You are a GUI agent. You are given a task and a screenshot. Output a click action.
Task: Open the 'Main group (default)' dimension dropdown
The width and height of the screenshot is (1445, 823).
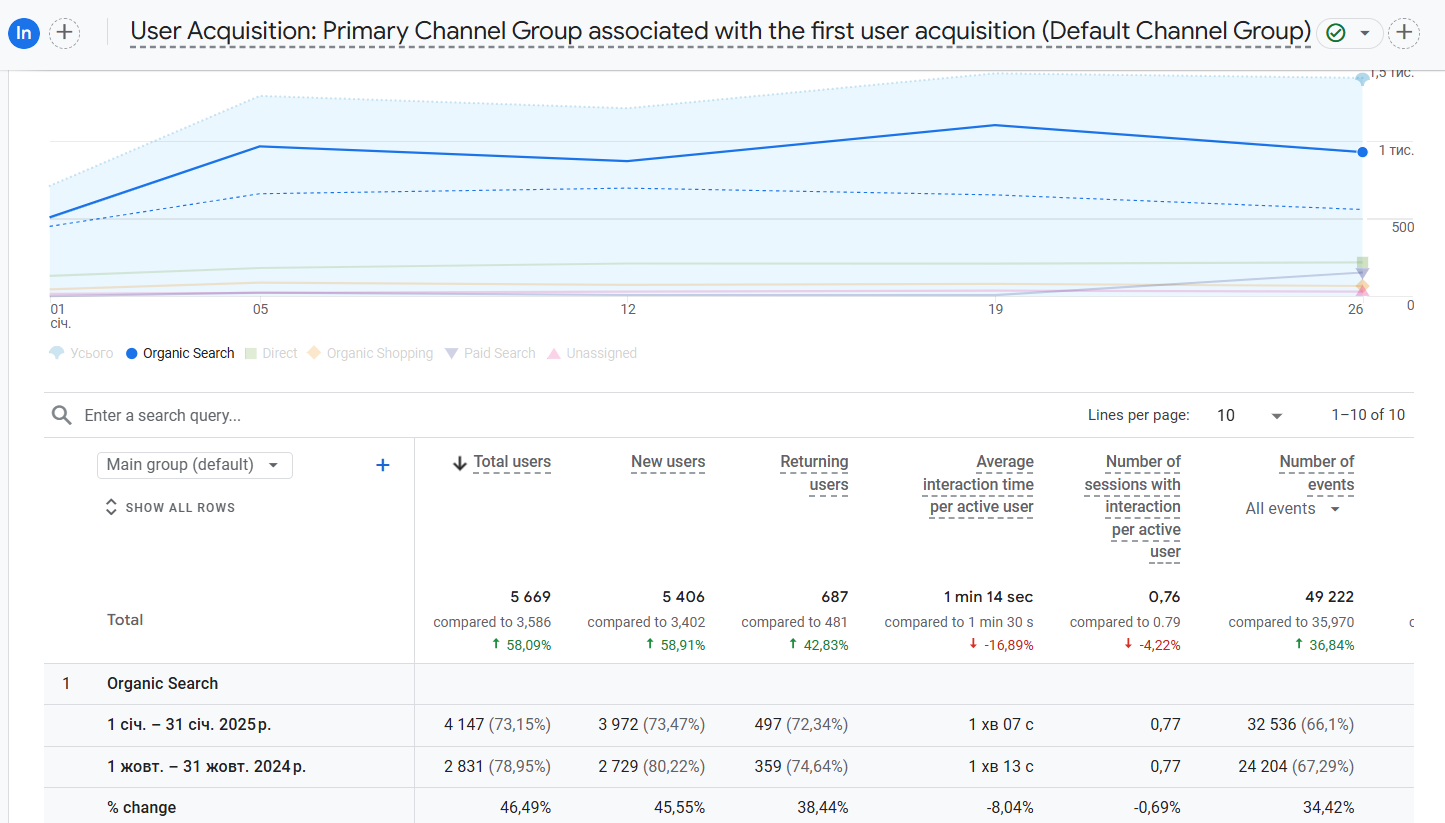point(194,465)
